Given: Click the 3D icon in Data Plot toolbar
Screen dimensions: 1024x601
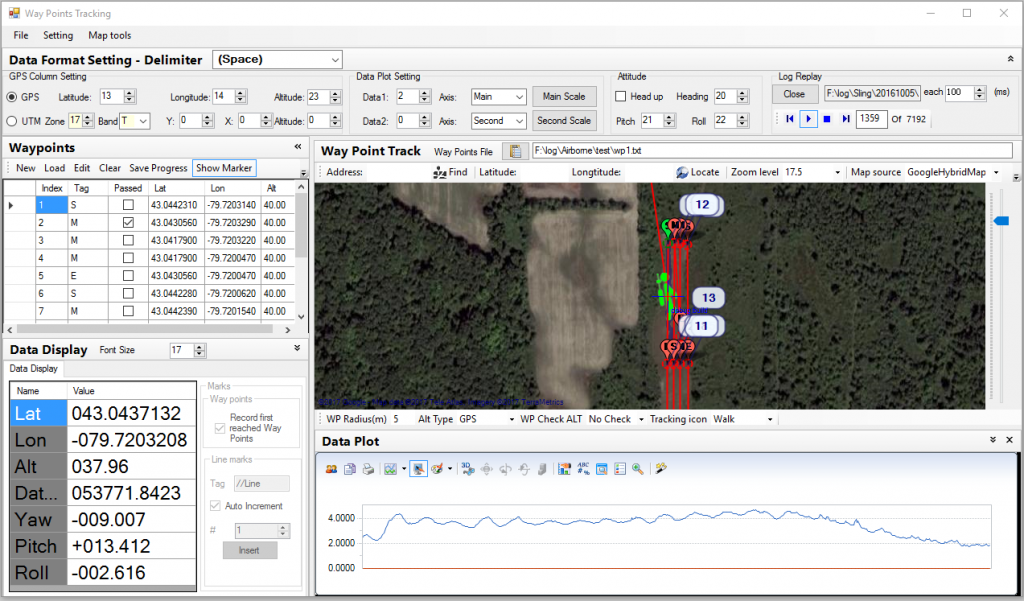Looking at the screenshot, I should click(468, 468).
